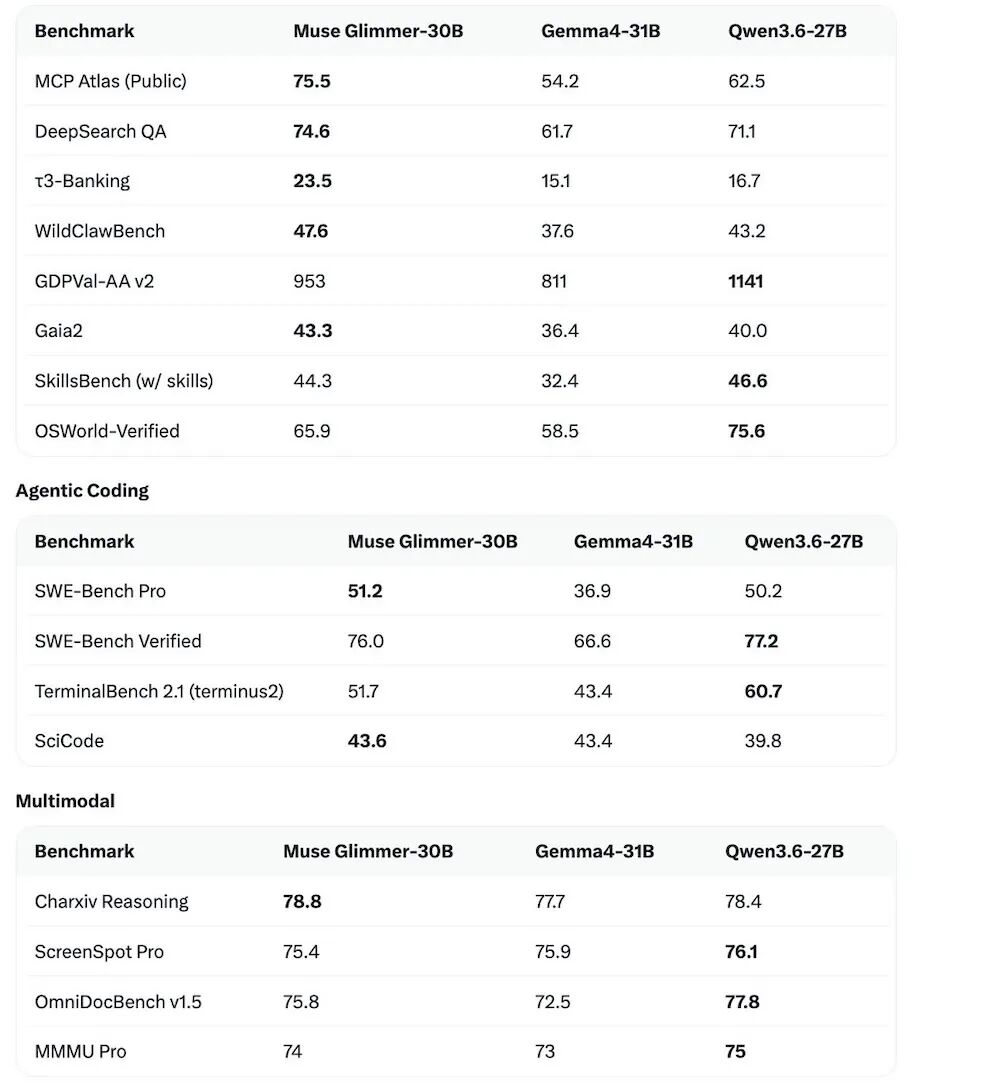The image size is (1000, 1090).
Task: Select the 75.5 score for MCP Atlas
Action: [x=311, y=81]
